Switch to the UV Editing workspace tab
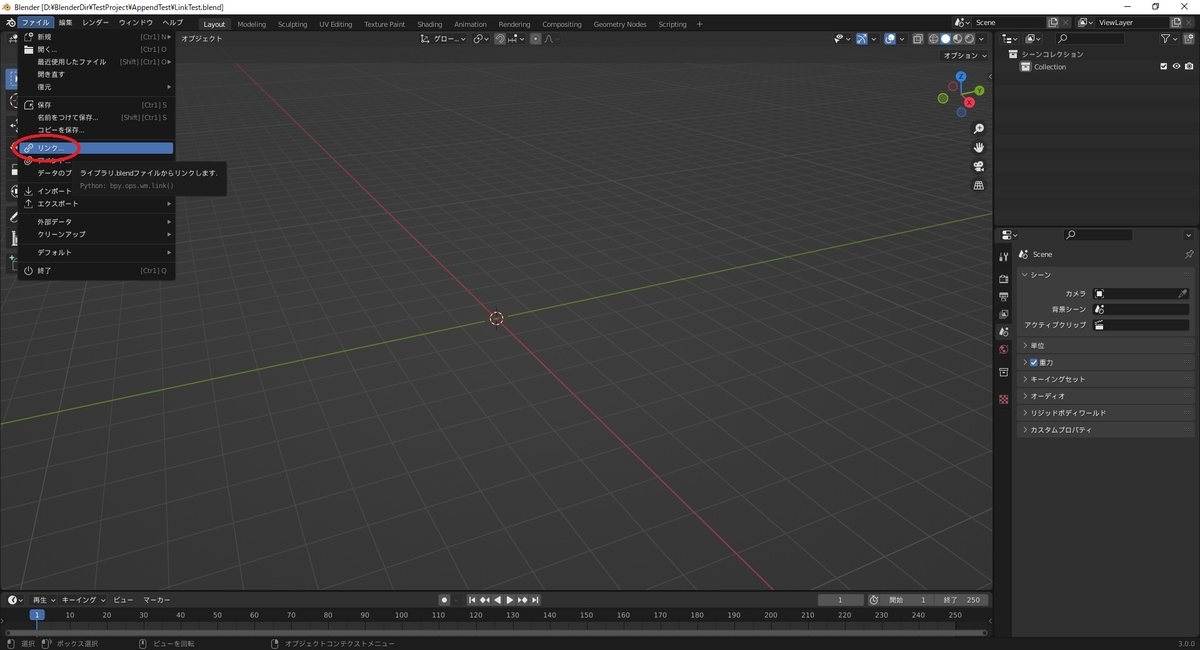The image size is (1200, 650). click(336, 24)
